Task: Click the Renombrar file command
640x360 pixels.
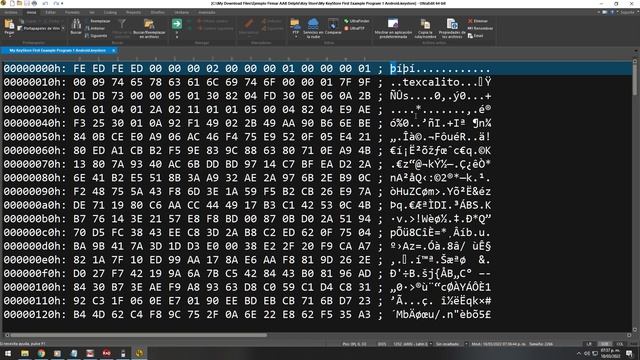Action: pyautogui.click(x=480, y=28)
